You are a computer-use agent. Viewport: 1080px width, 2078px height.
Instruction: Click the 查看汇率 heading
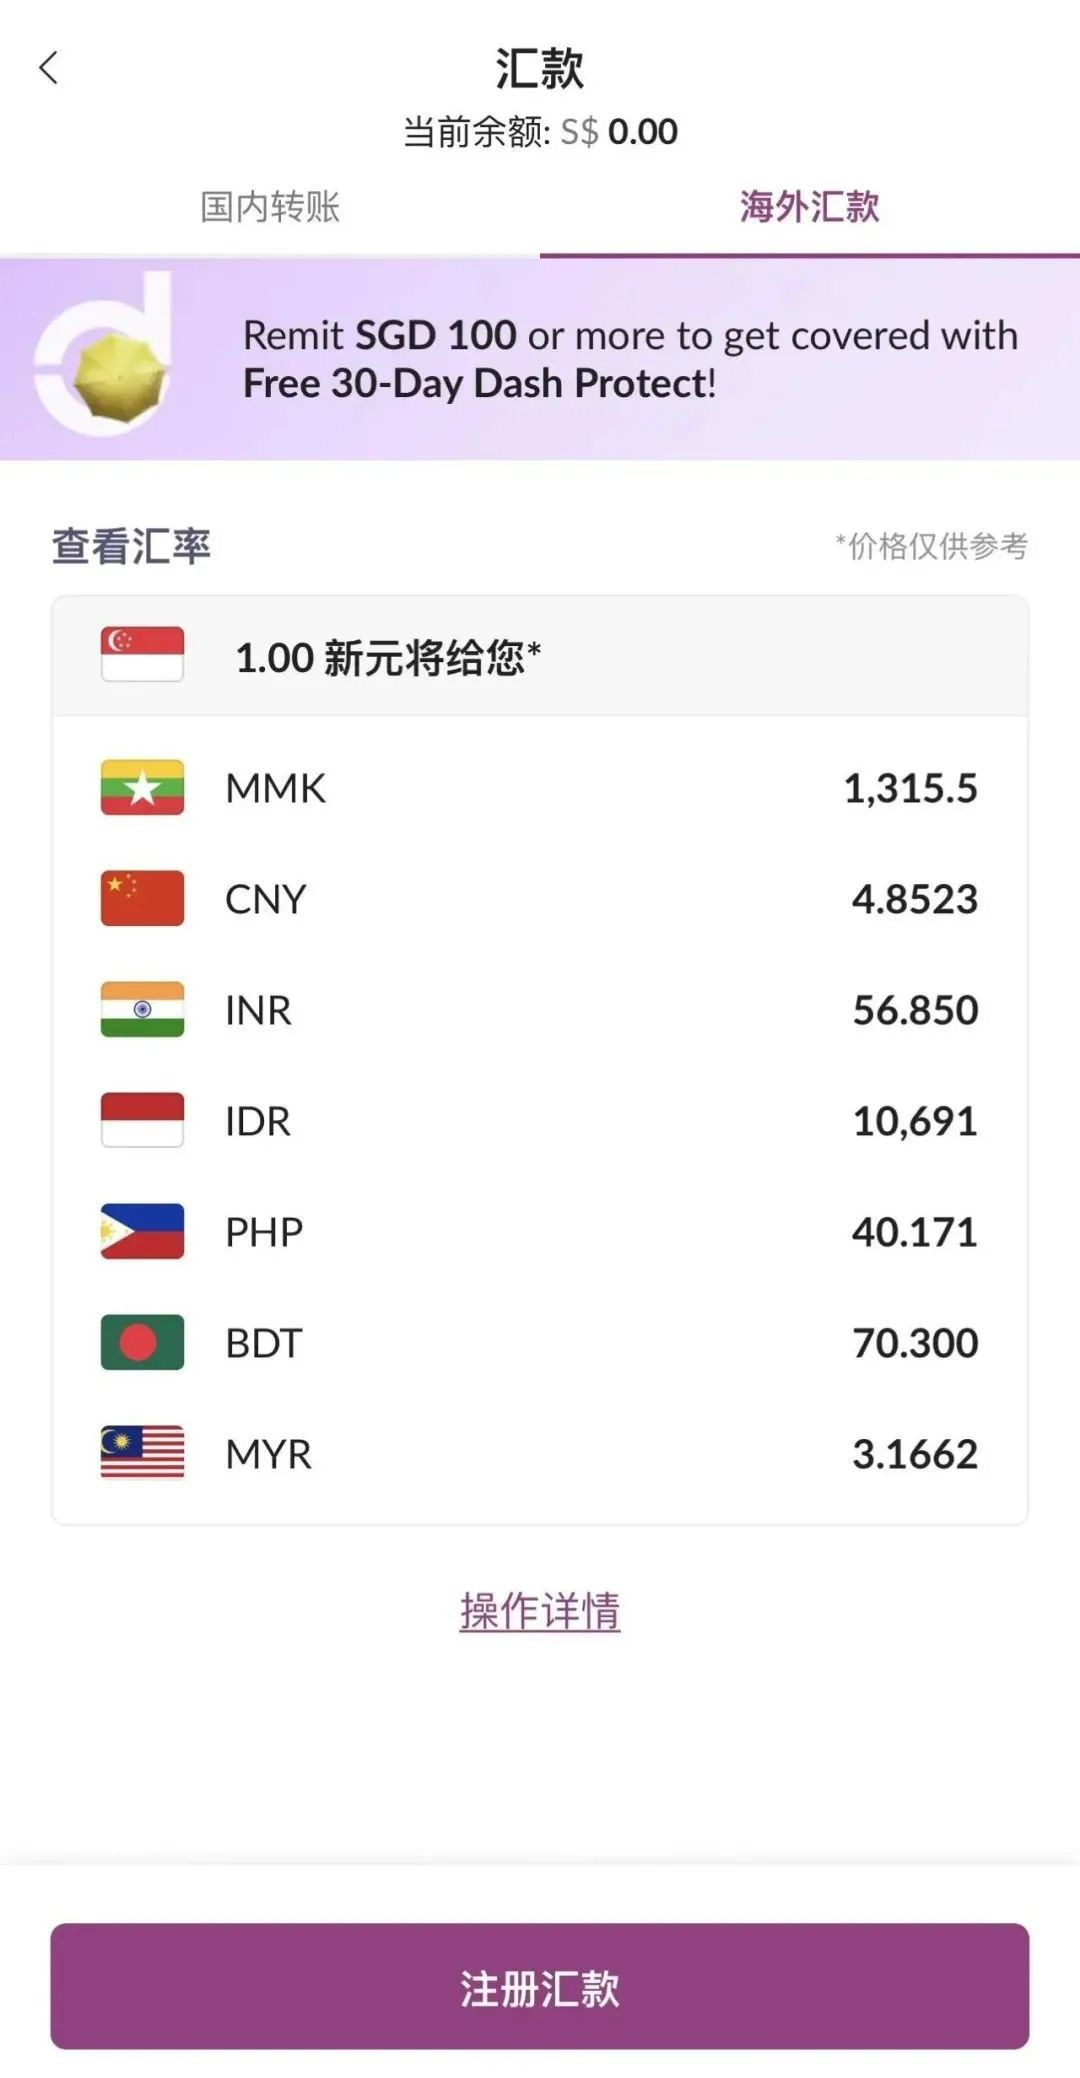click(x=130, y=546)
